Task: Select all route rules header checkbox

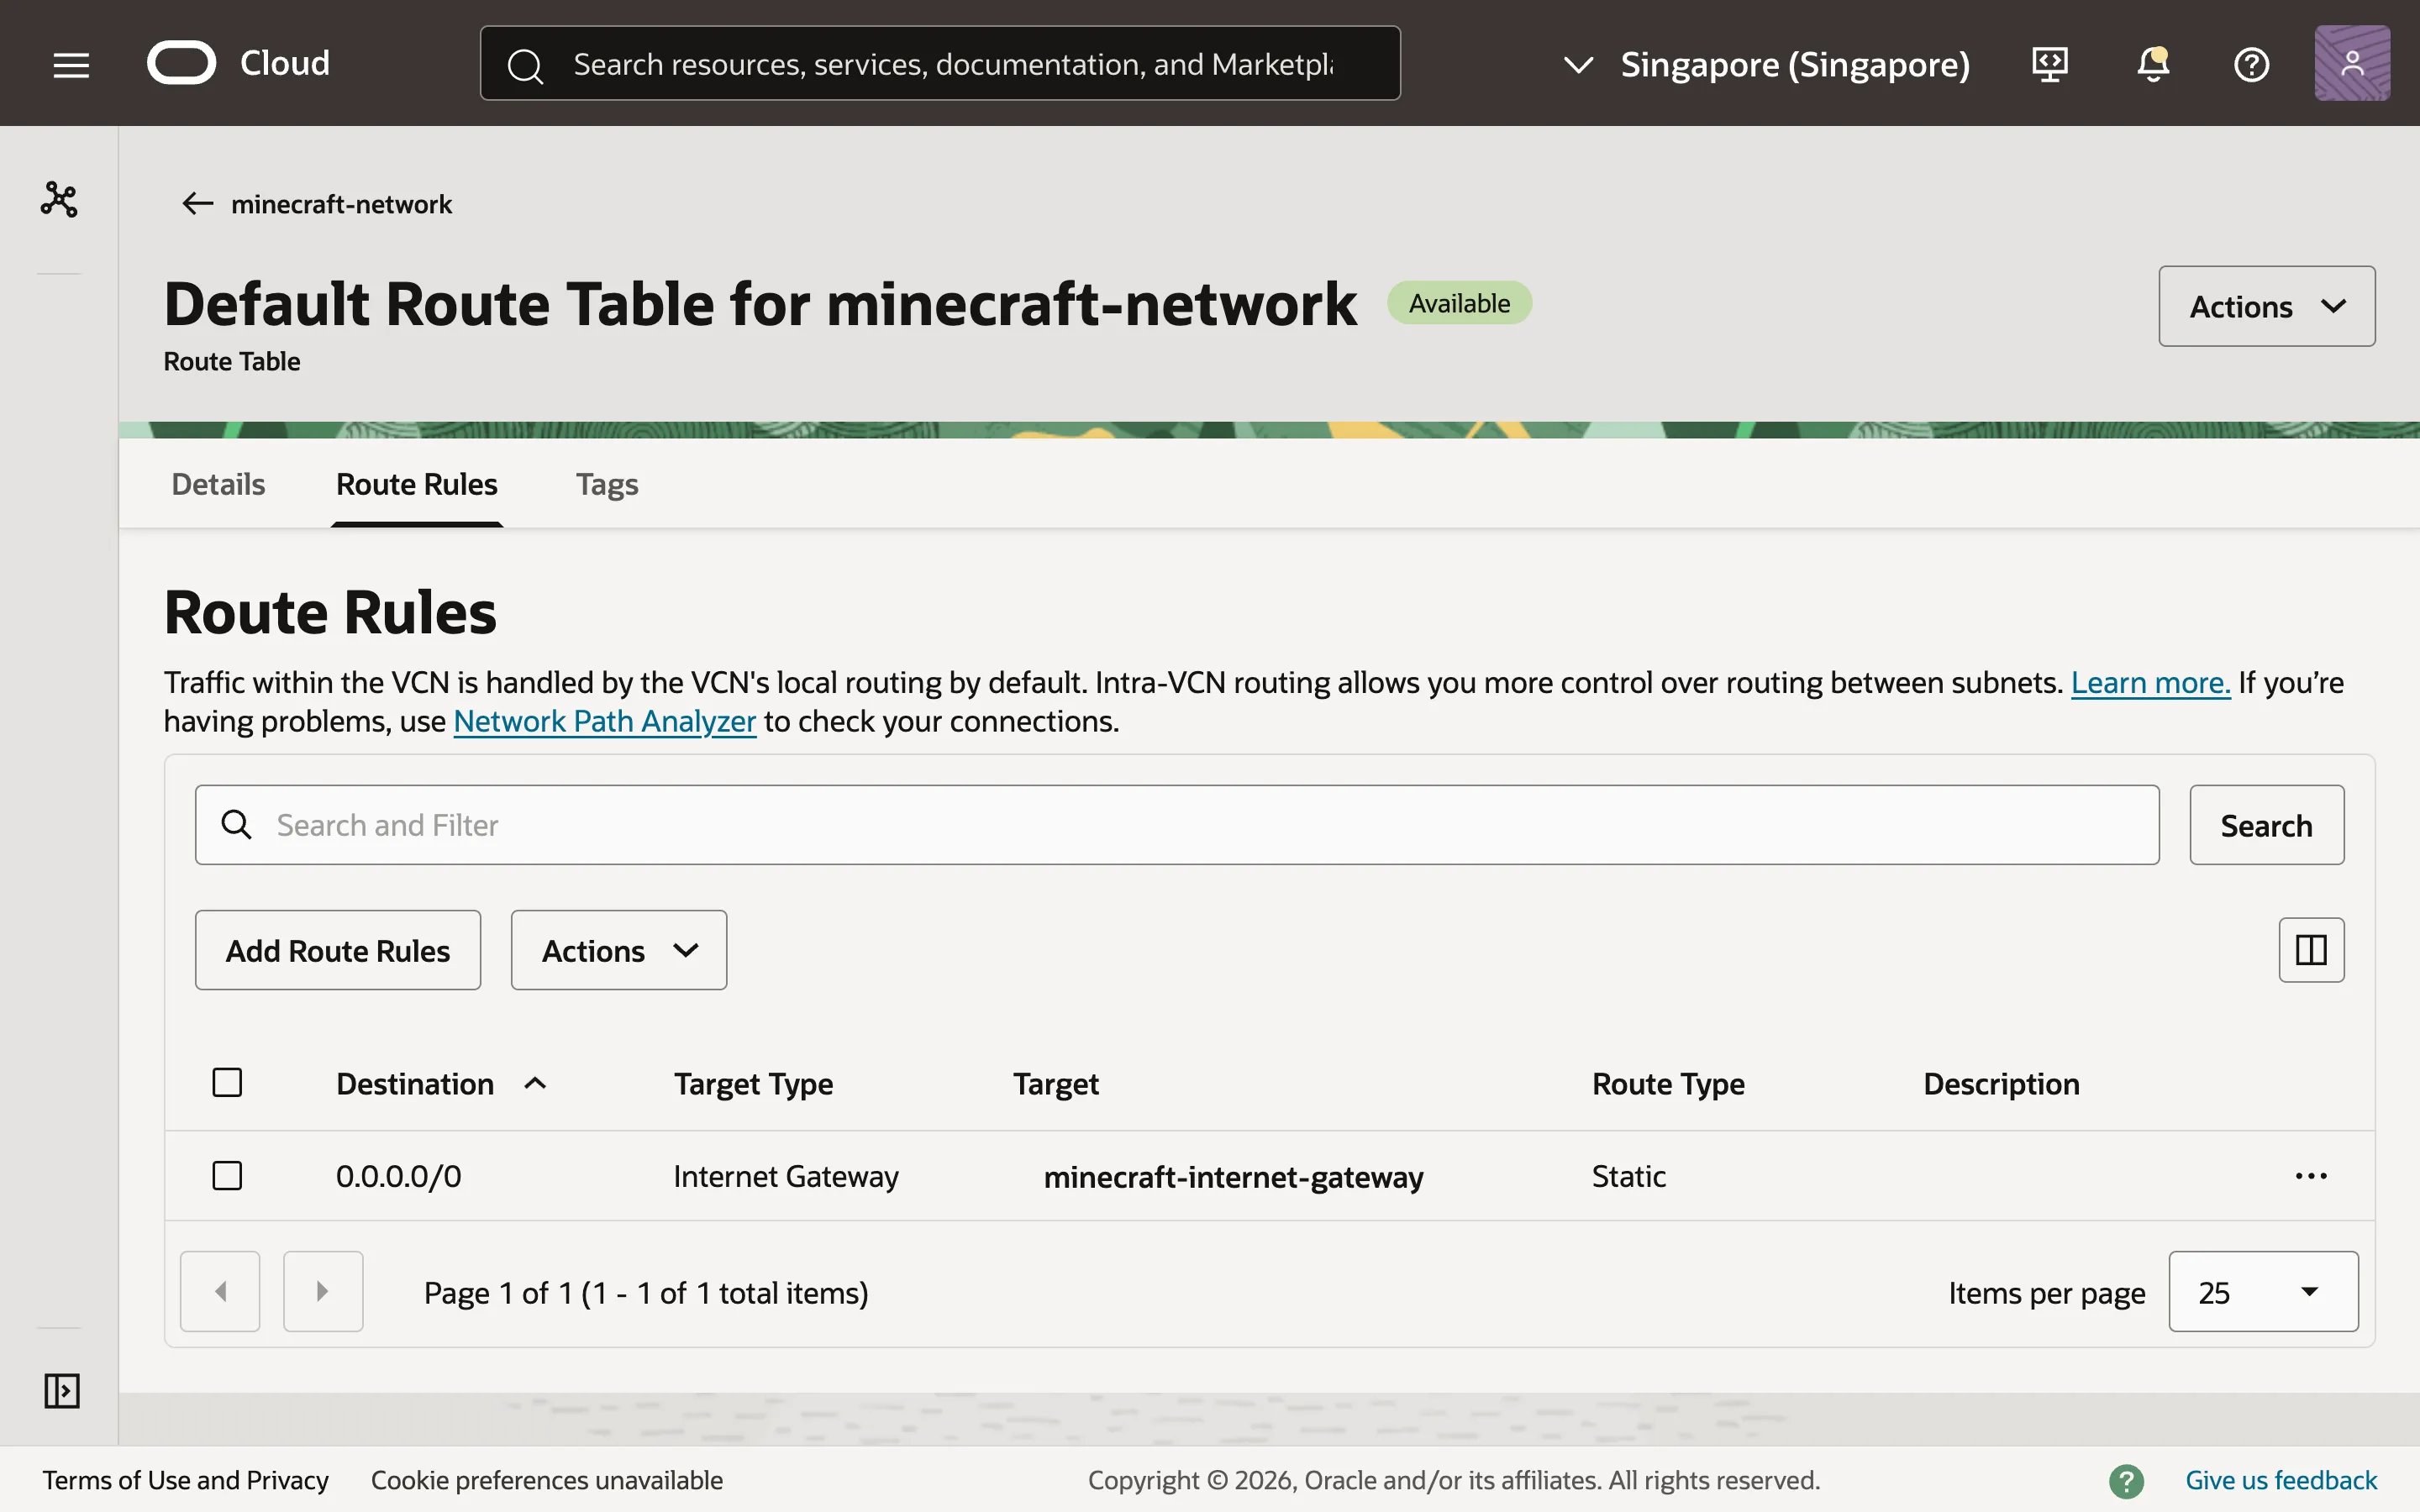Action: (x=227, y=1083)
